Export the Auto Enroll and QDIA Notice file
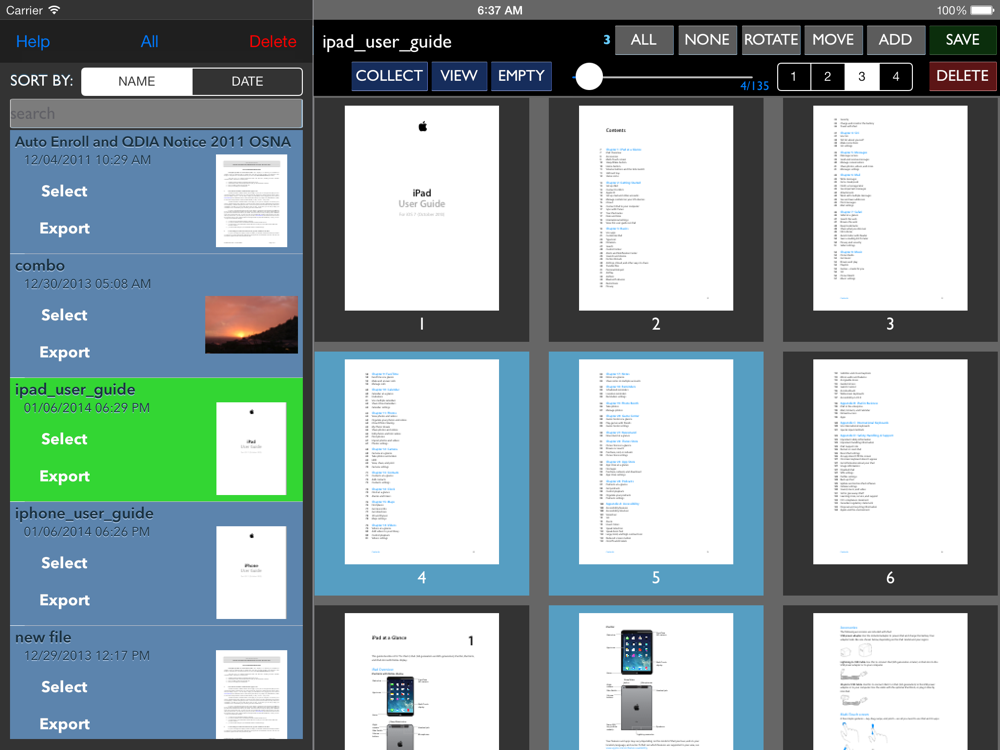 (64, 228)
